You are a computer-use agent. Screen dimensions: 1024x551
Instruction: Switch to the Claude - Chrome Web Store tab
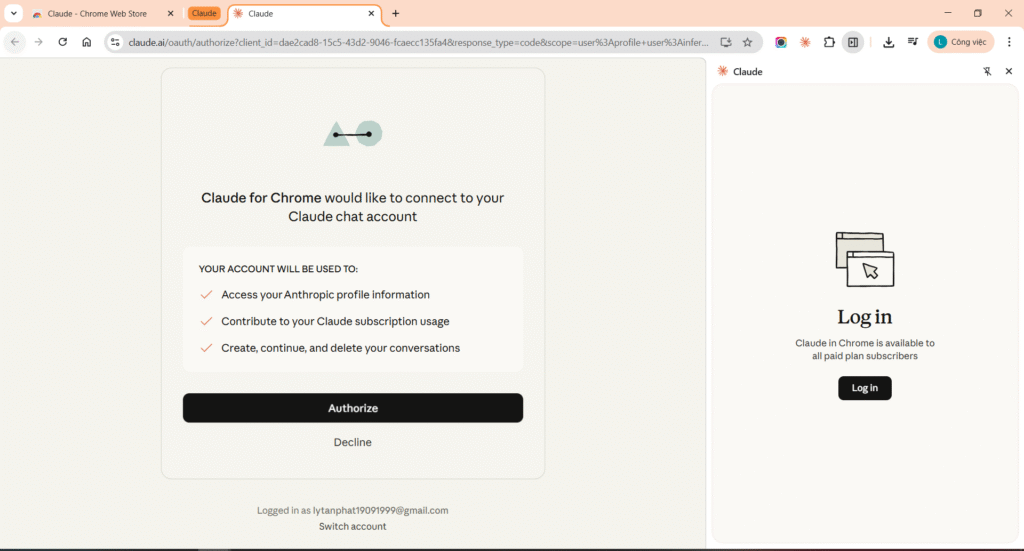(96, 14)
